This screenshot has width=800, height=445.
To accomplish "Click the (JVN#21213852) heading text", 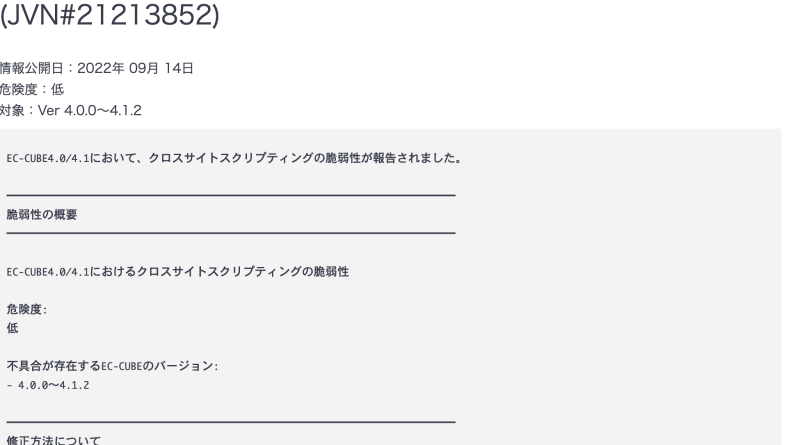I will (109, 15).
